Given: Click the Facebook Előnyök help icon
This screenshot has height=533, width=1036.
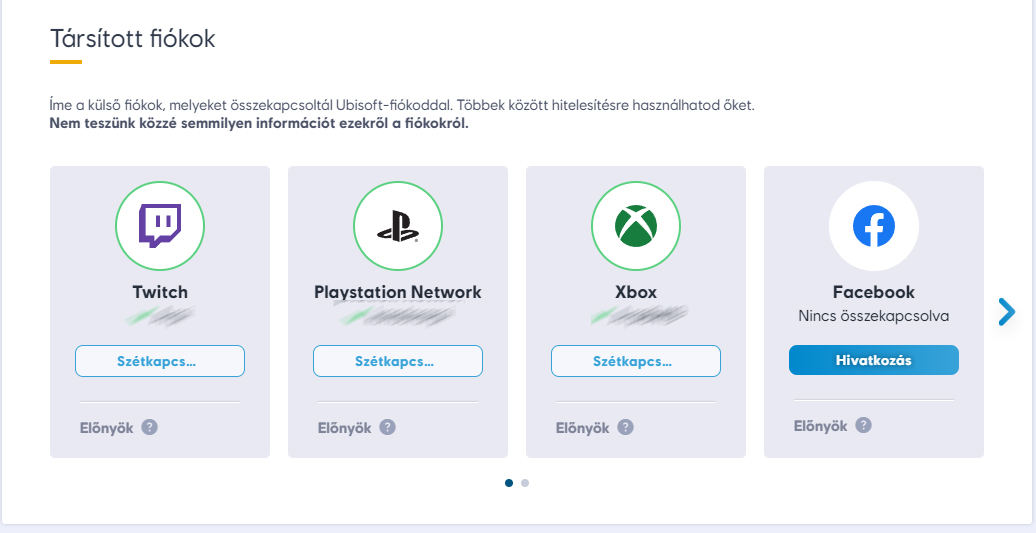Looking at the screenshot, I should [x=863, y=425].
